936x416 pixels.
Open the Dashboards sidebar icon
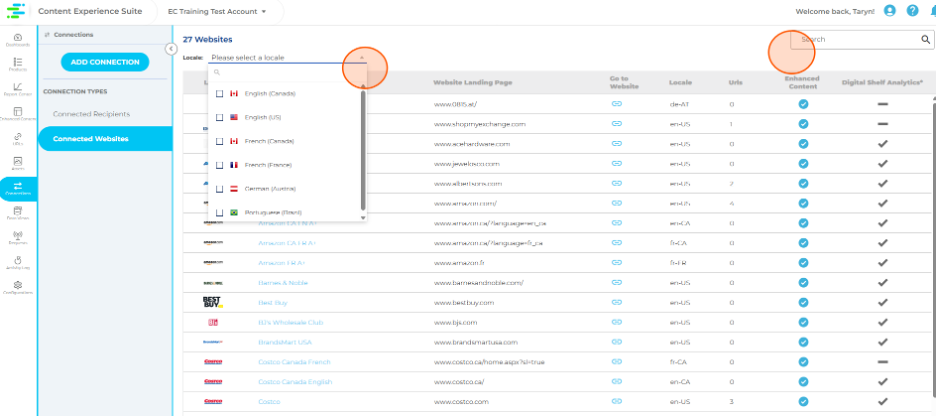point(18,40)
